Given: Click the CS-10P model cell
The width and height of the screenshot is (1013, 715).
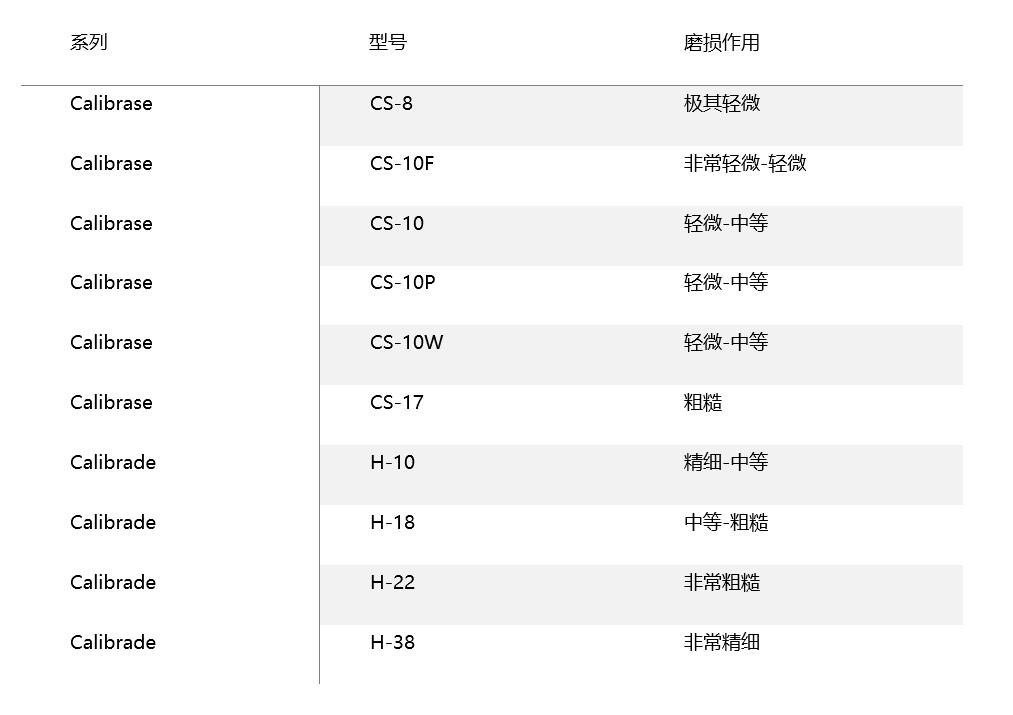Looking at the screenshot, I should (402, 282).
